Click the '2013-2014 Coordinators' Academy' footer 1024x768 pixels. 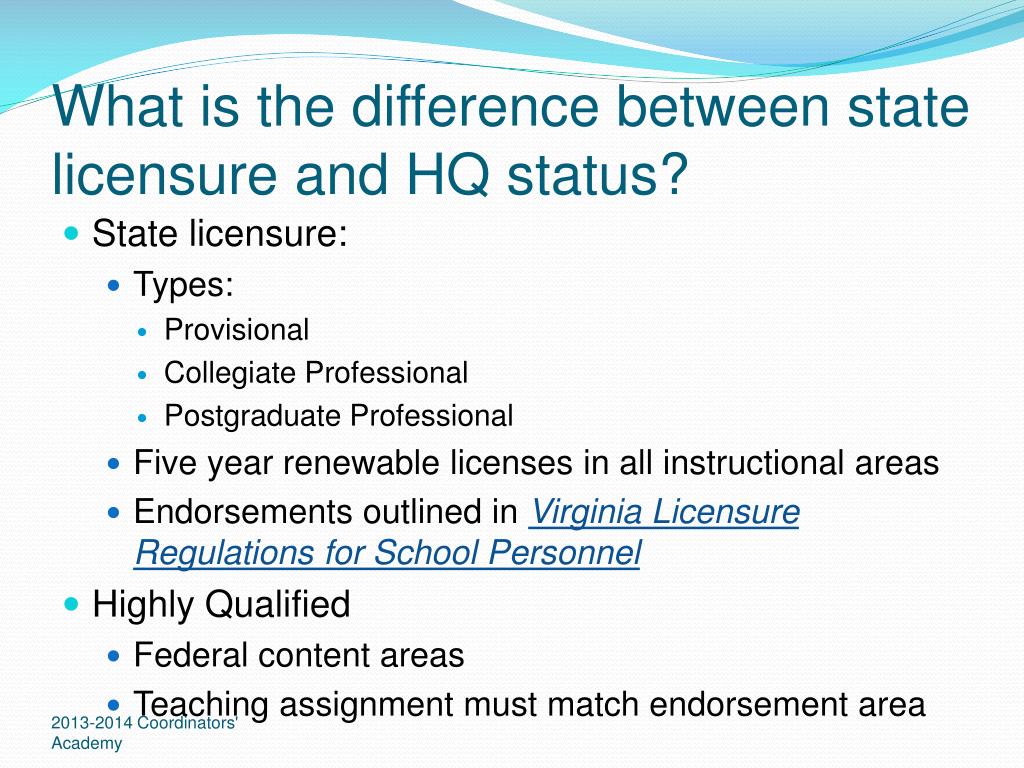(144, 733)
